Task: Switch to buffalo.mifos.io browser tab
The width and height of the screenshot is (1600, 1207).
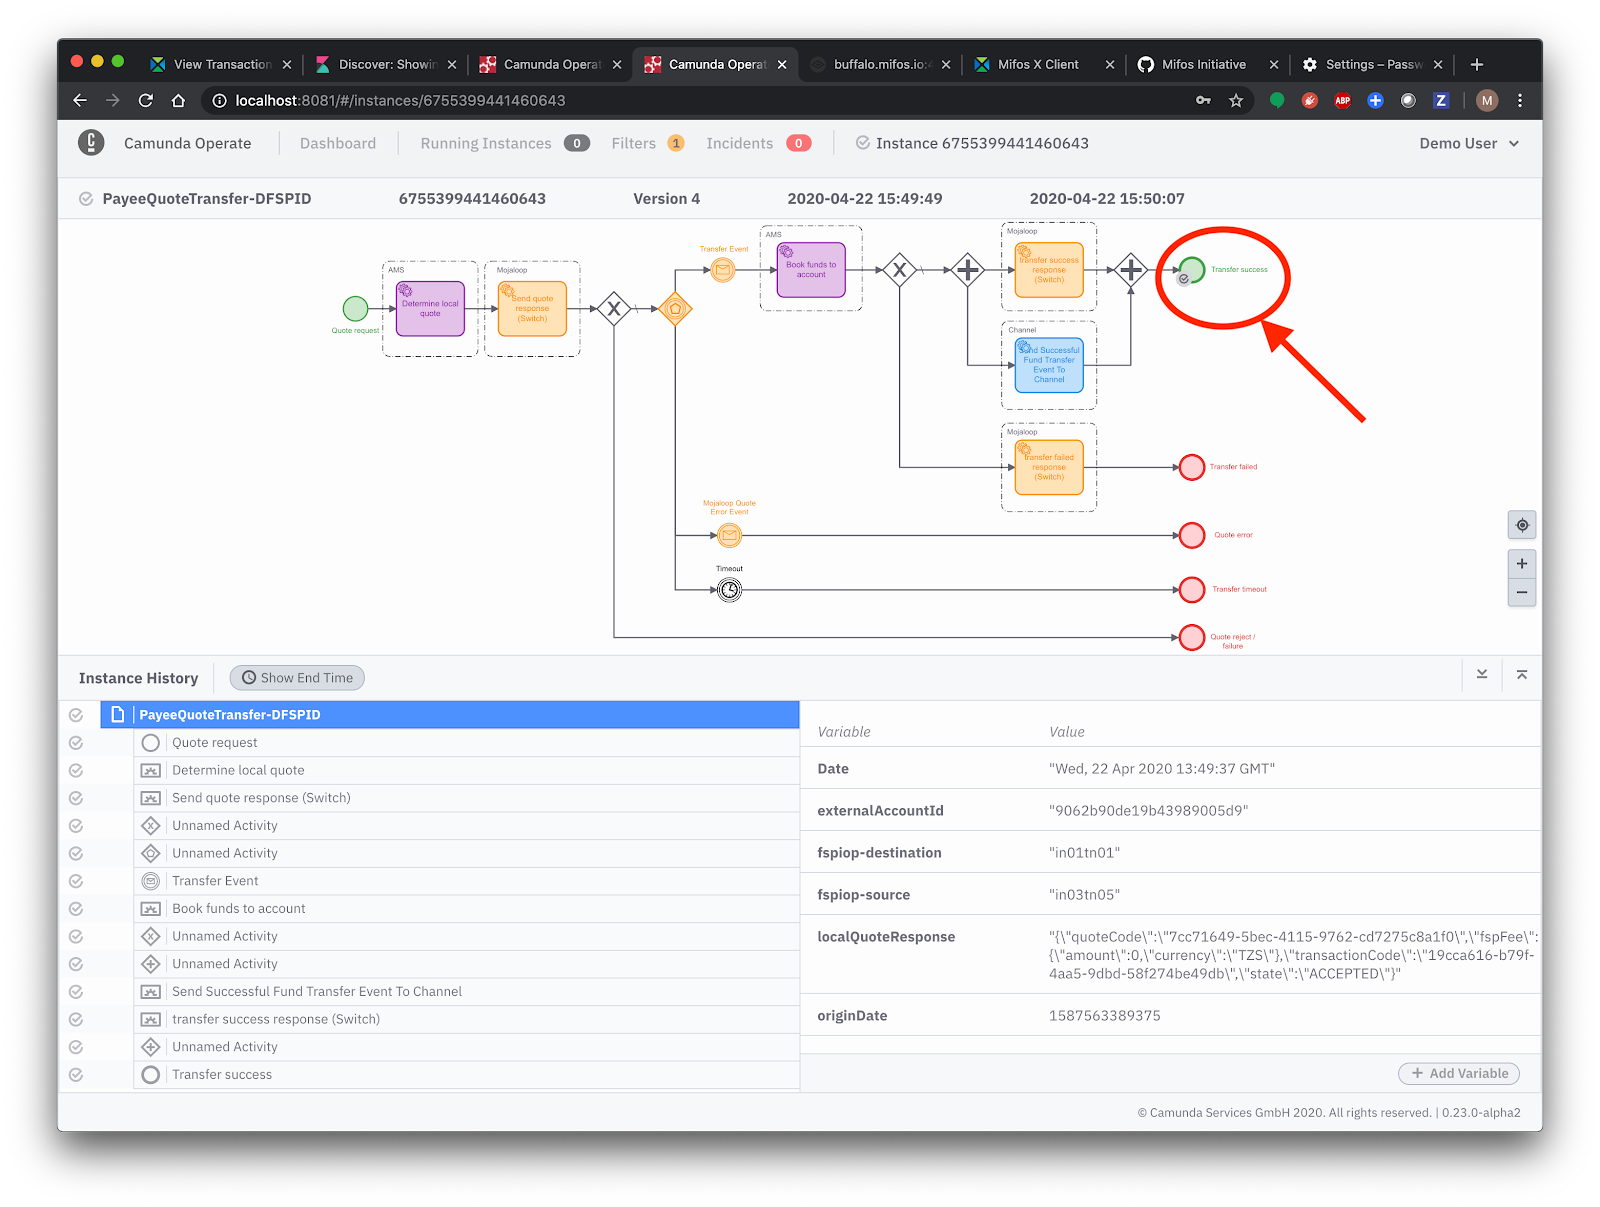Action: coord(881,64)
